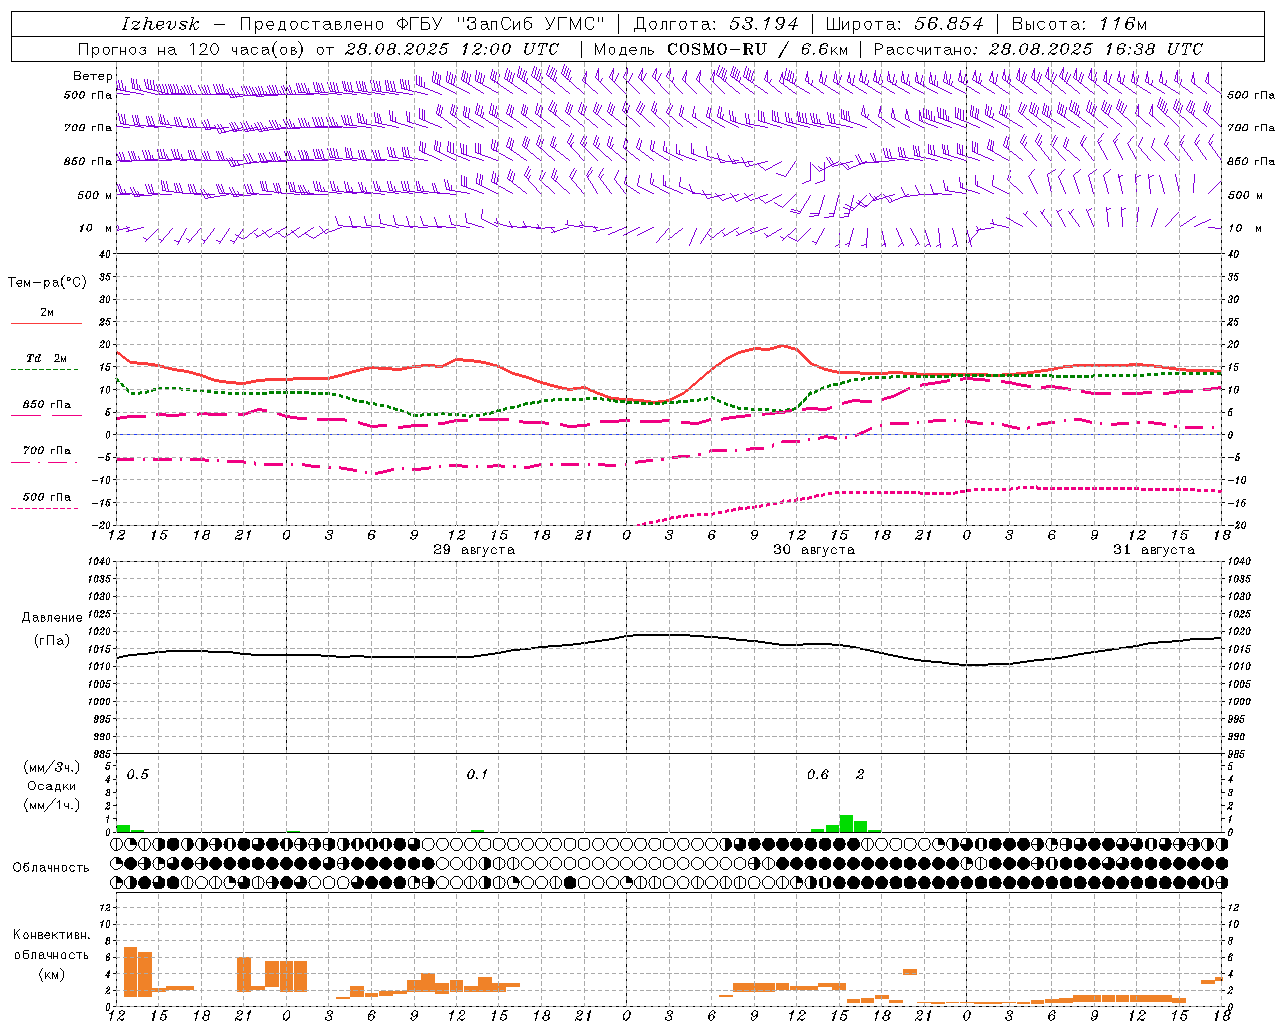Select the "Td 2м" dew point legend entry
1280x1024 pixels.
point(46,358)
